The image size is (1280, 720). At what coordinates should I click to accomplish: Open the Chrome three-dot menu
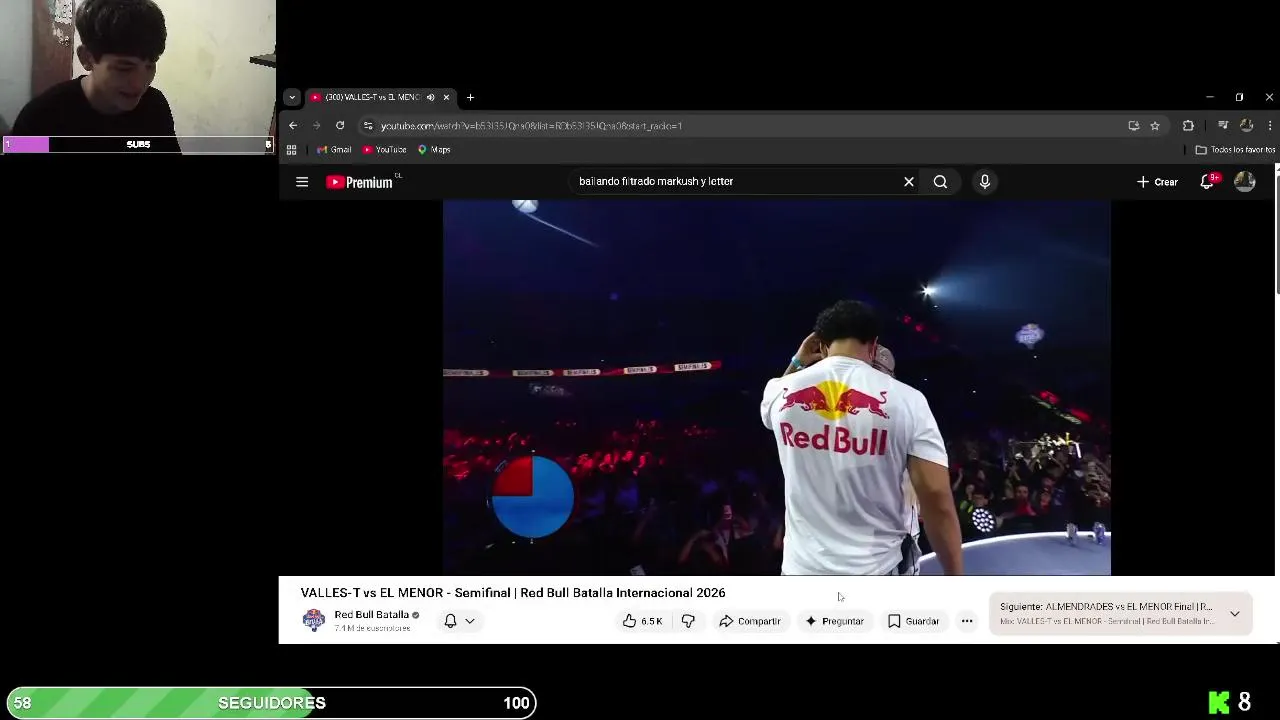(1270, 126)
